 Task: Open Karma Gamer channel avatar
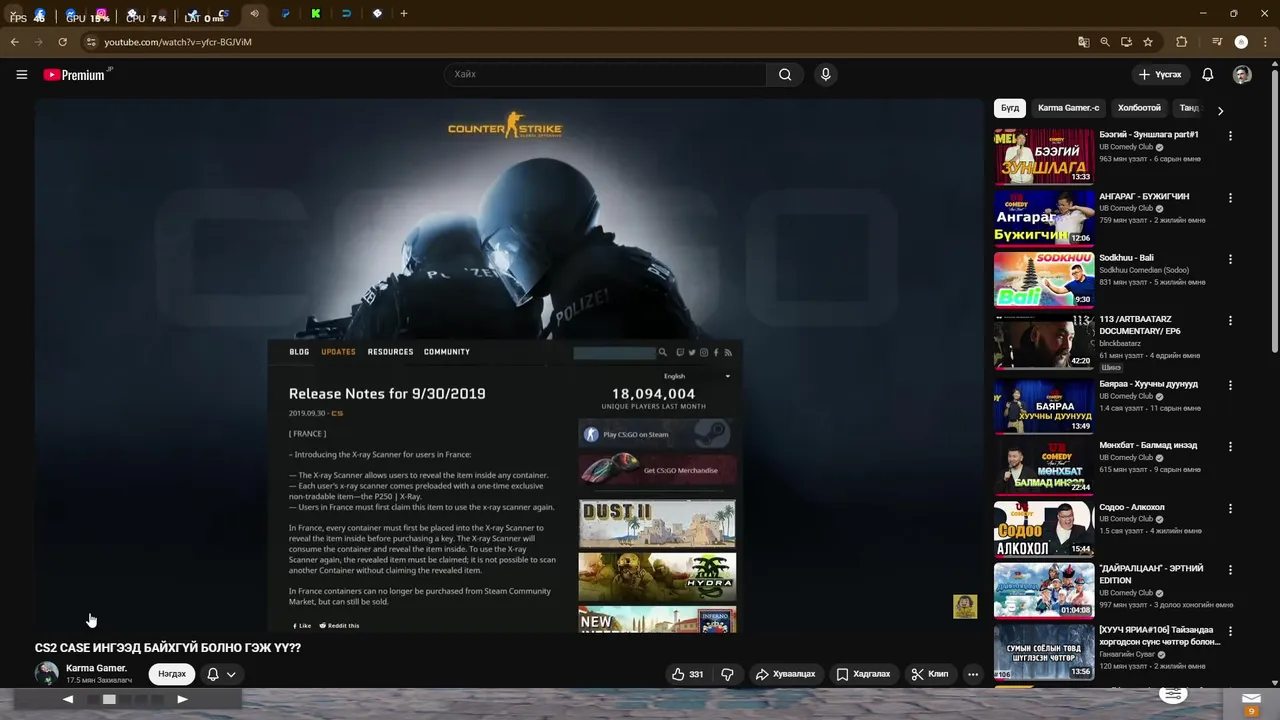coord(47,673)
